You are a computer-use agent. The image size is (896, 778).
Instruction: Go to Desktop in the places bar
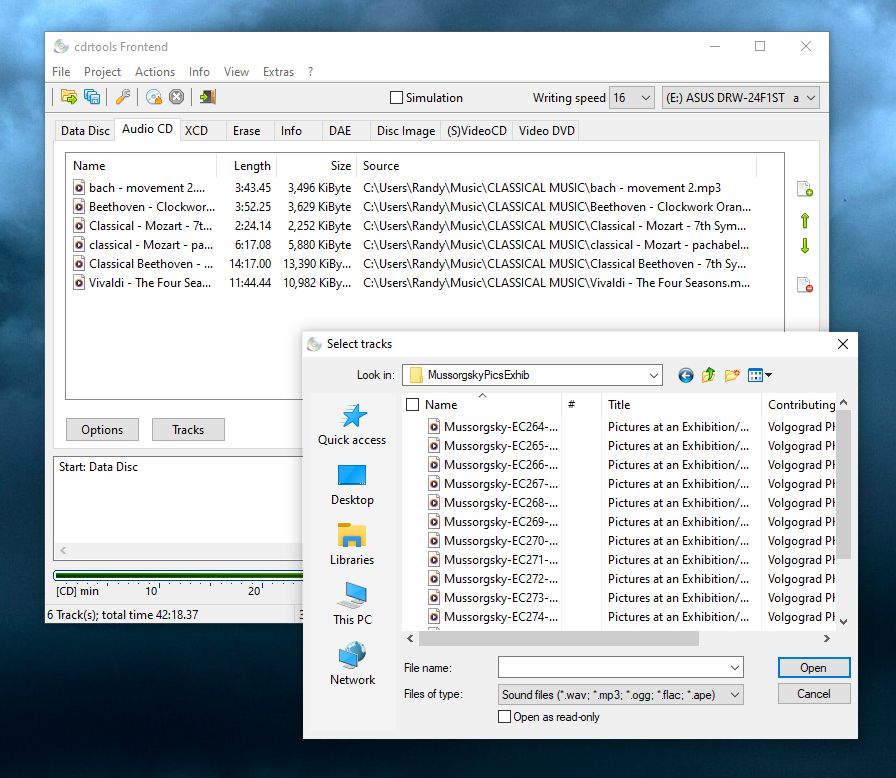tap(352, 485)
